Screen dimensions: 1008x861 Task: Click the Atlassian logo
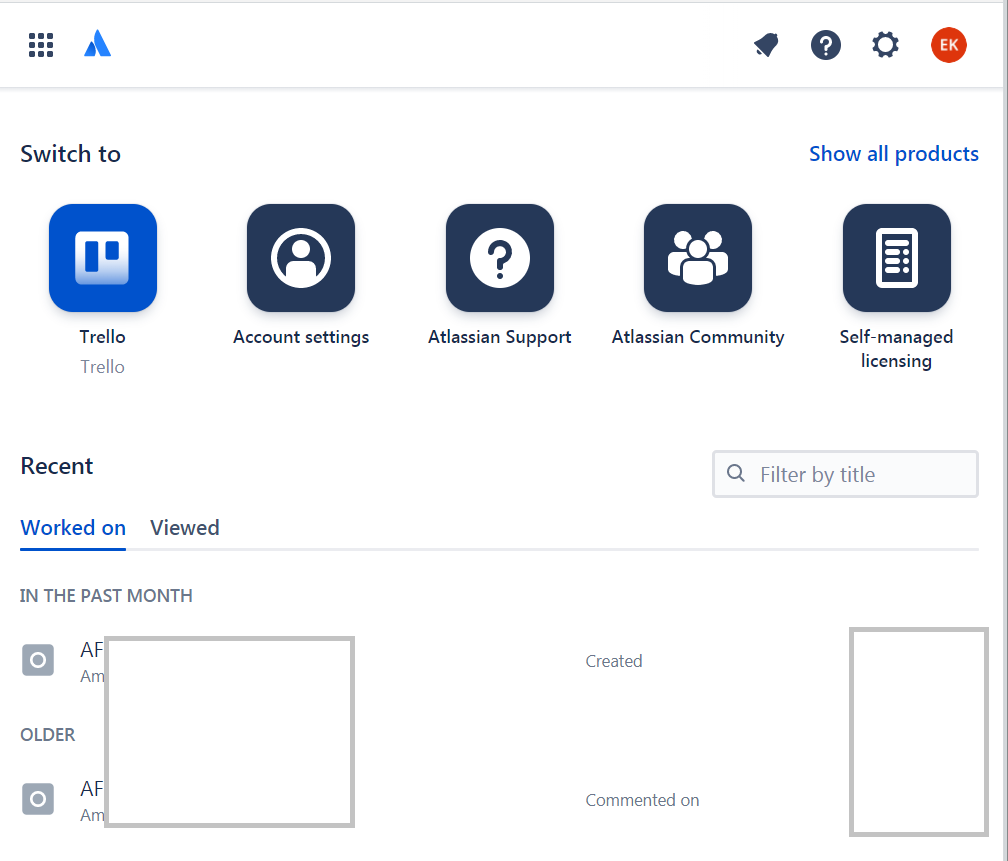click(98, 44)
